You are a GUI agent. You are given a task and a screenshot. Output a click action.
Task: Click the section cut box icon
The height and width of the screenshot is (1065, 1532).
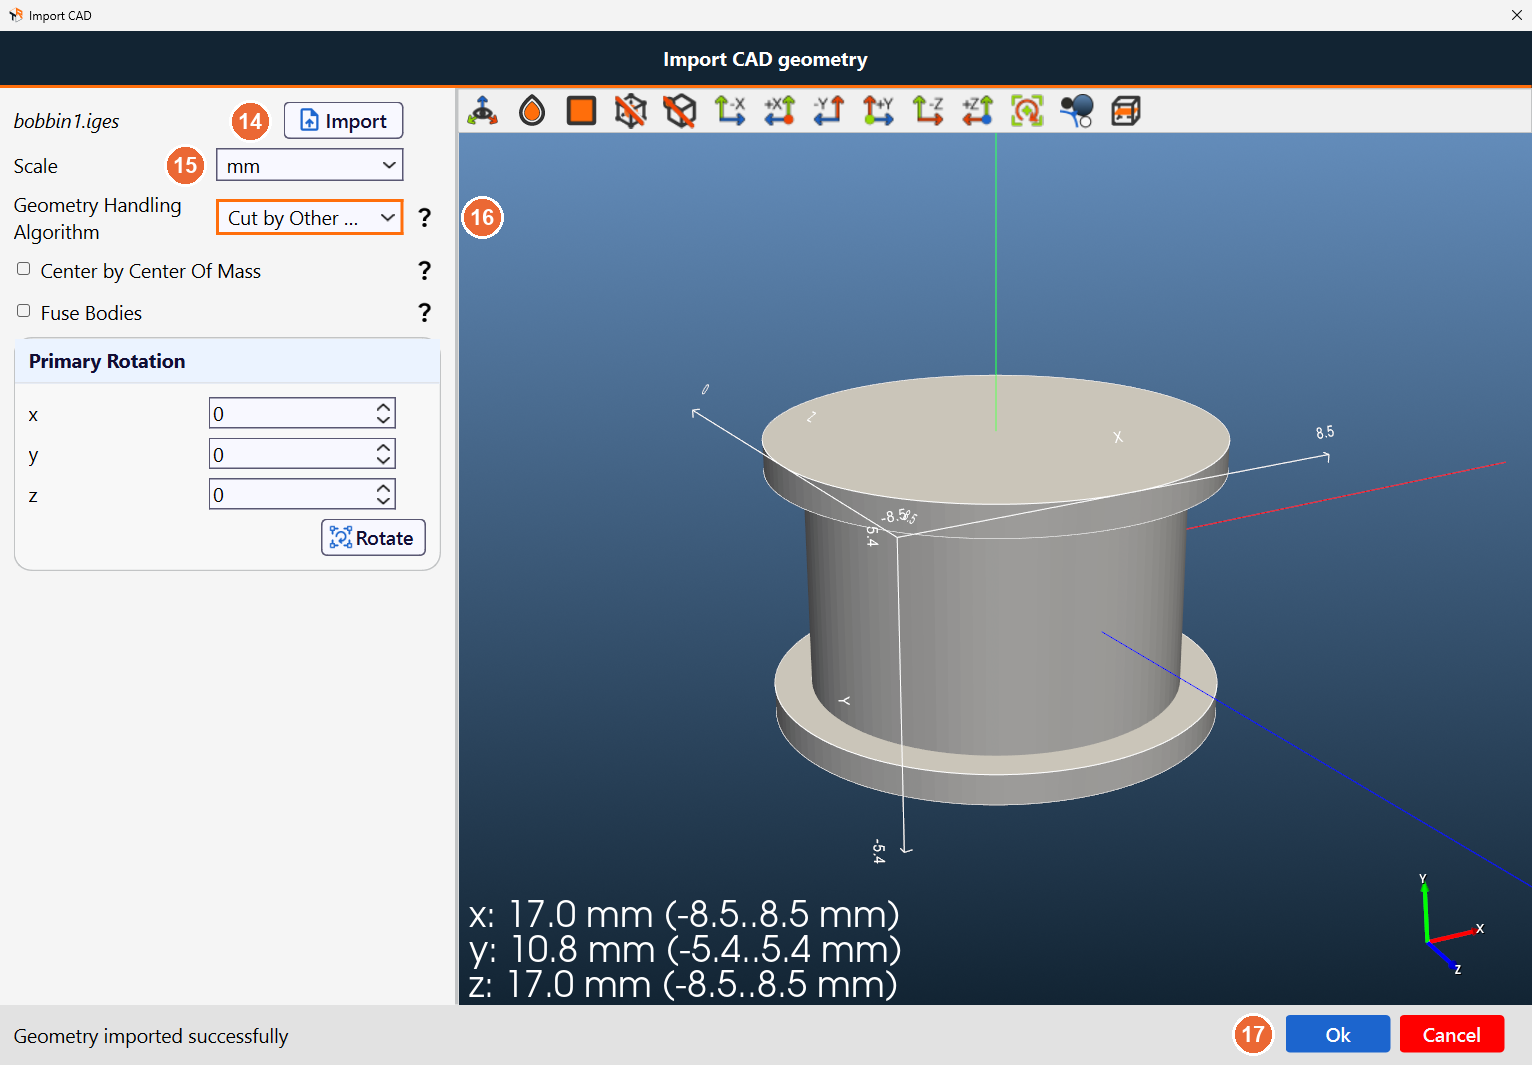[x=1126, y=111]
